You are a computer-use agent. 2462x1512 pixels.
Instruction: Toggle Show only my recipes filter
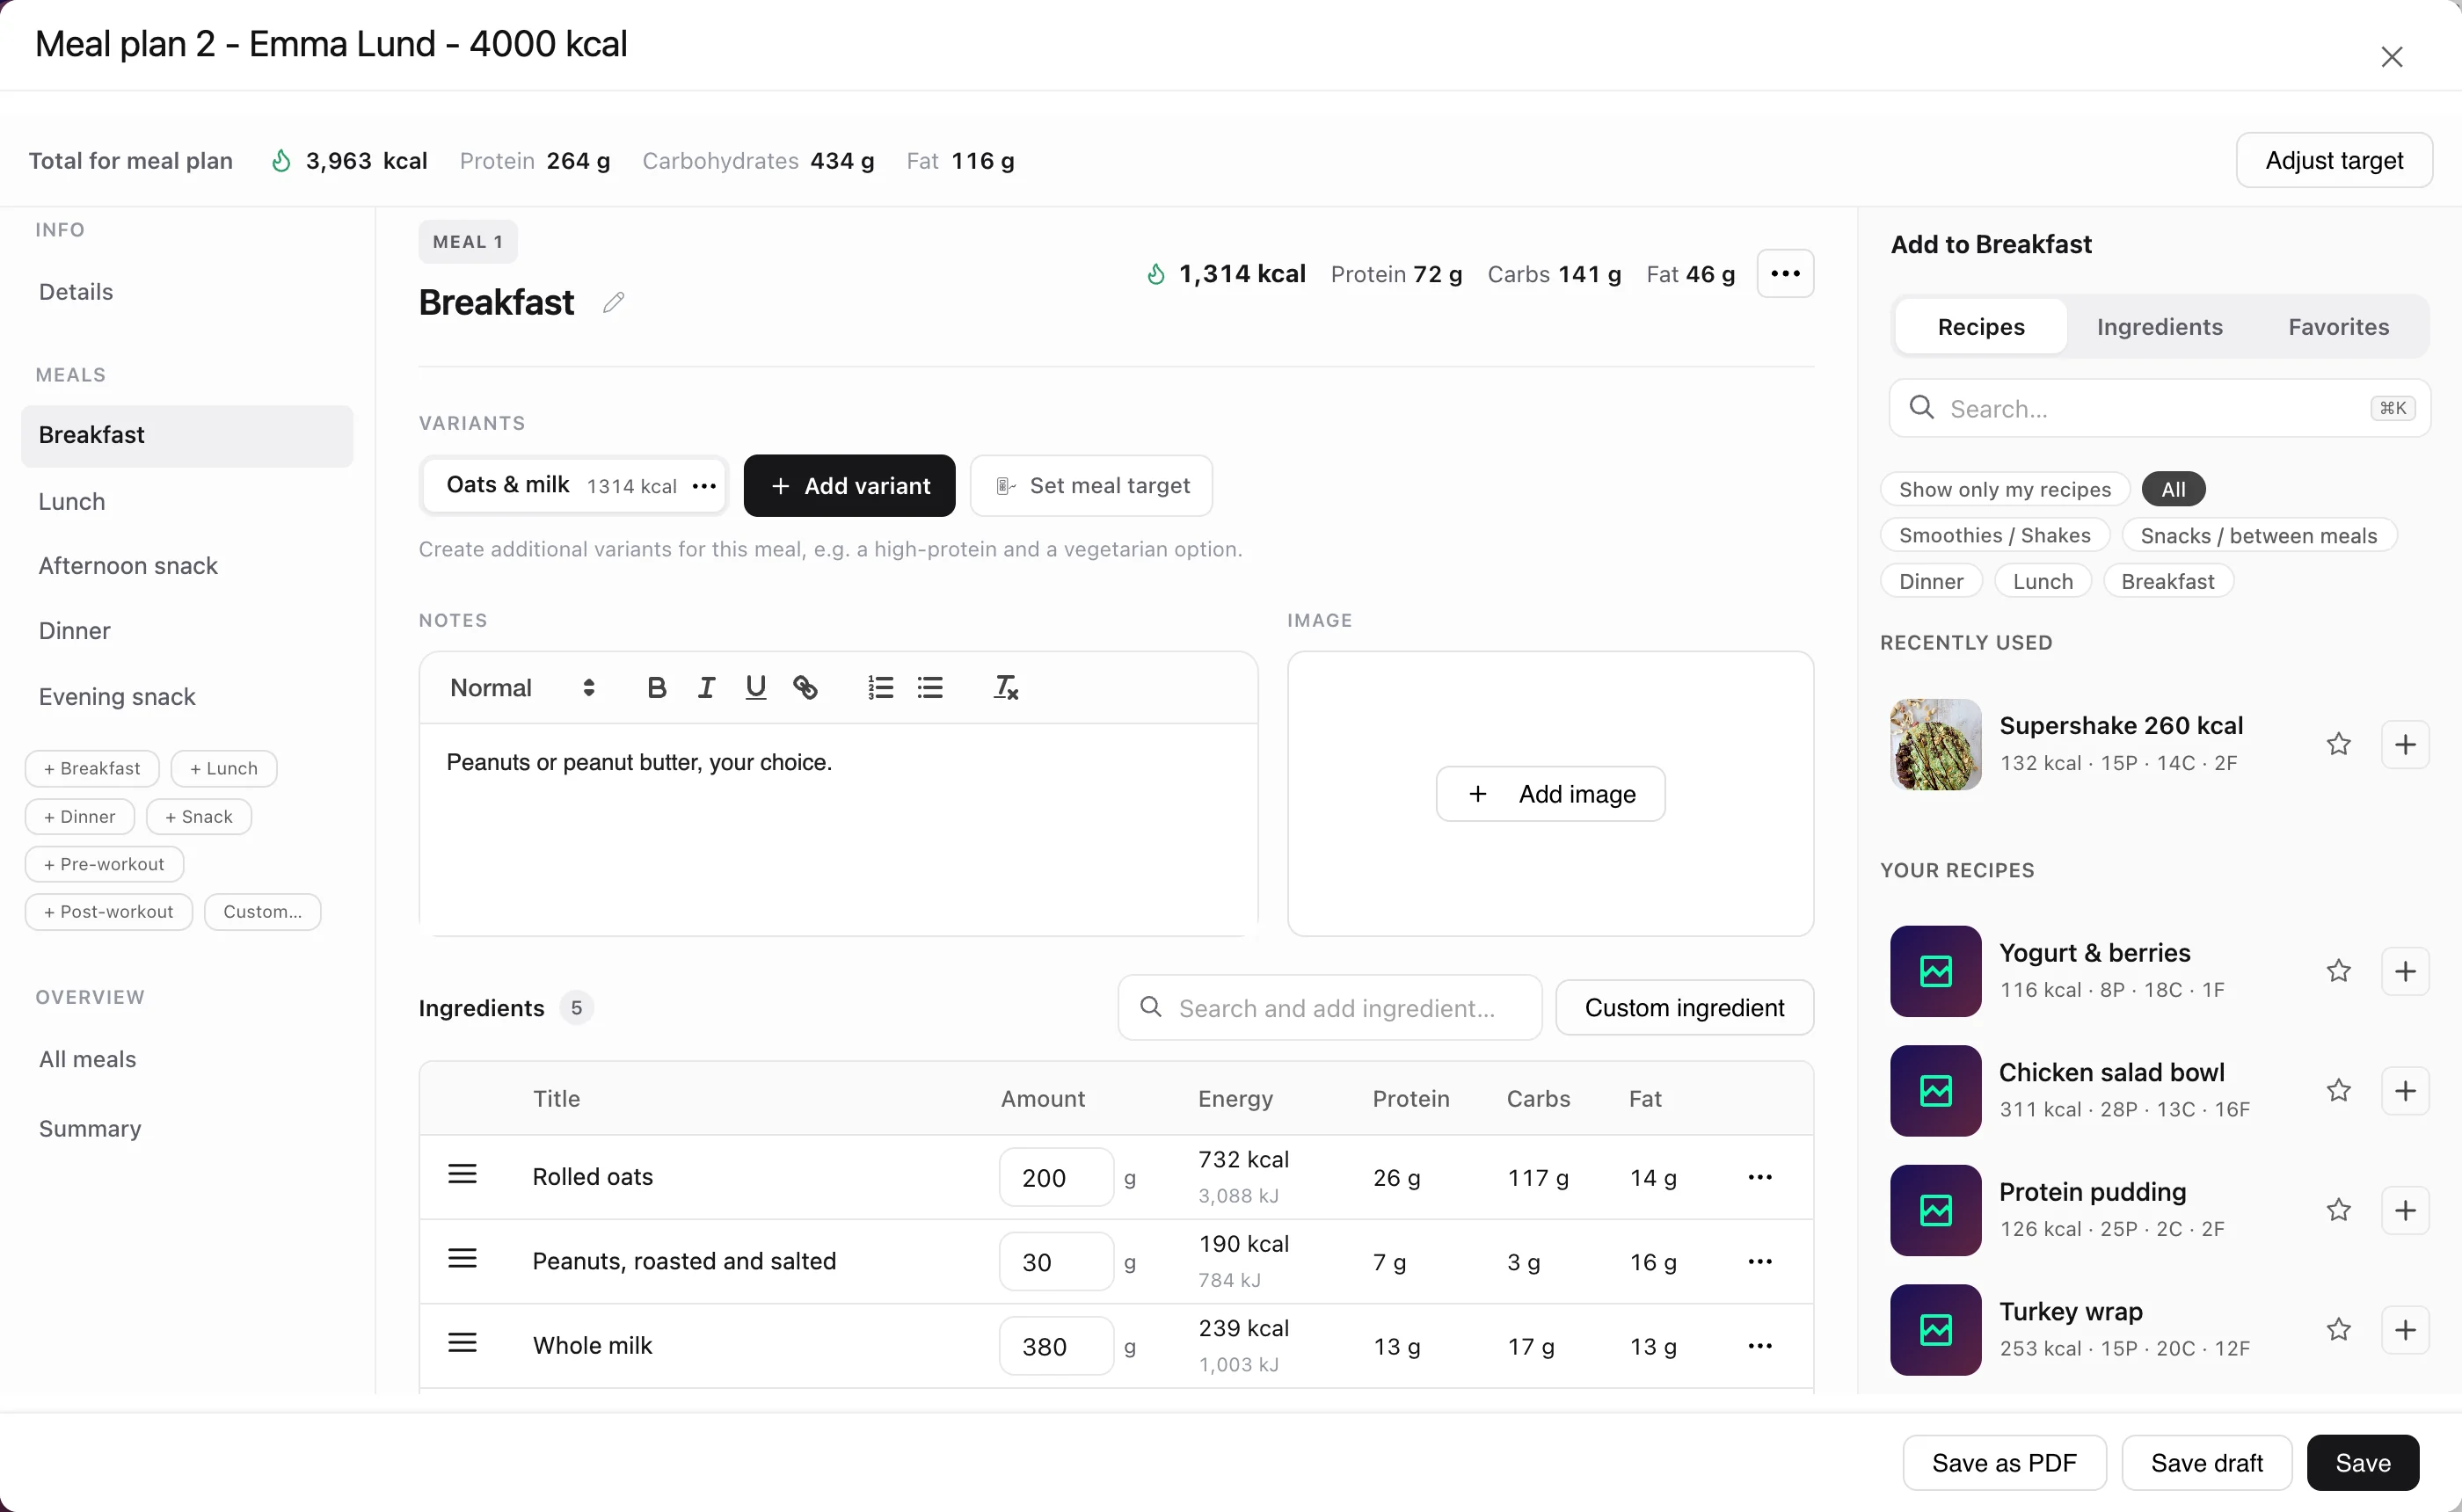[x=2004, y=489]
